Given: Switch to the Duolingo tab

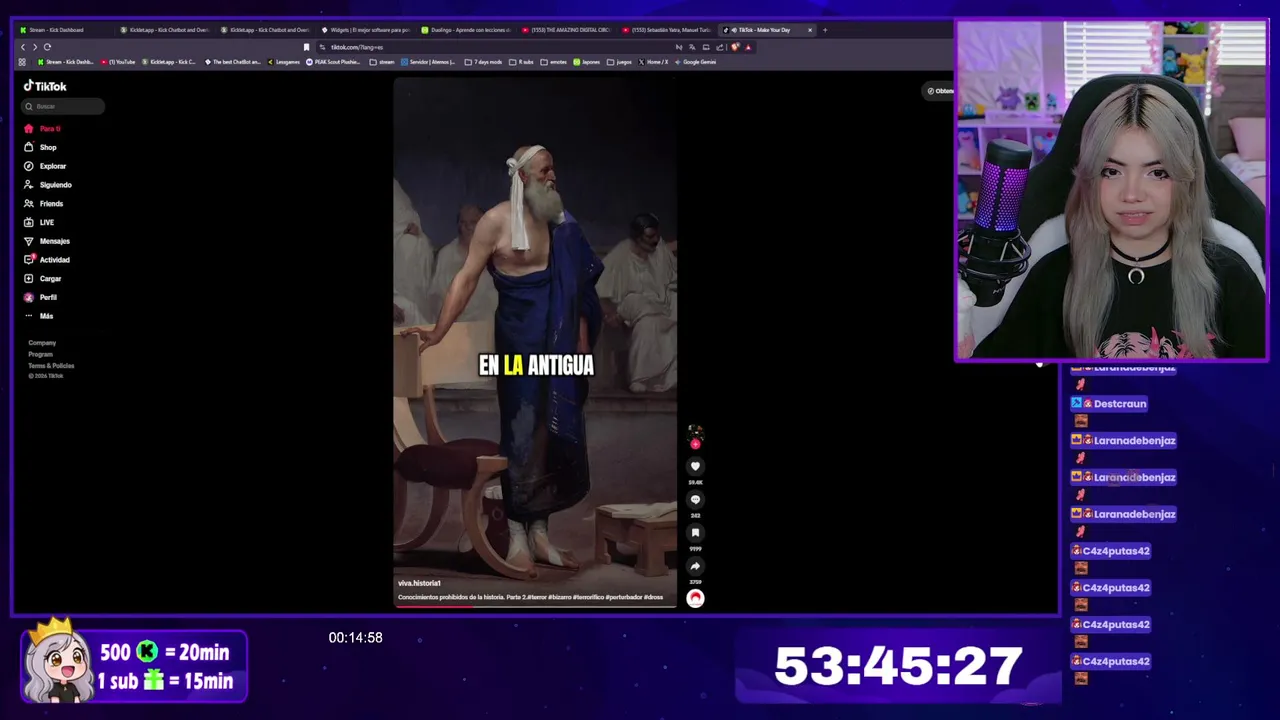Looking at the screenshot, I should (465, 30).
